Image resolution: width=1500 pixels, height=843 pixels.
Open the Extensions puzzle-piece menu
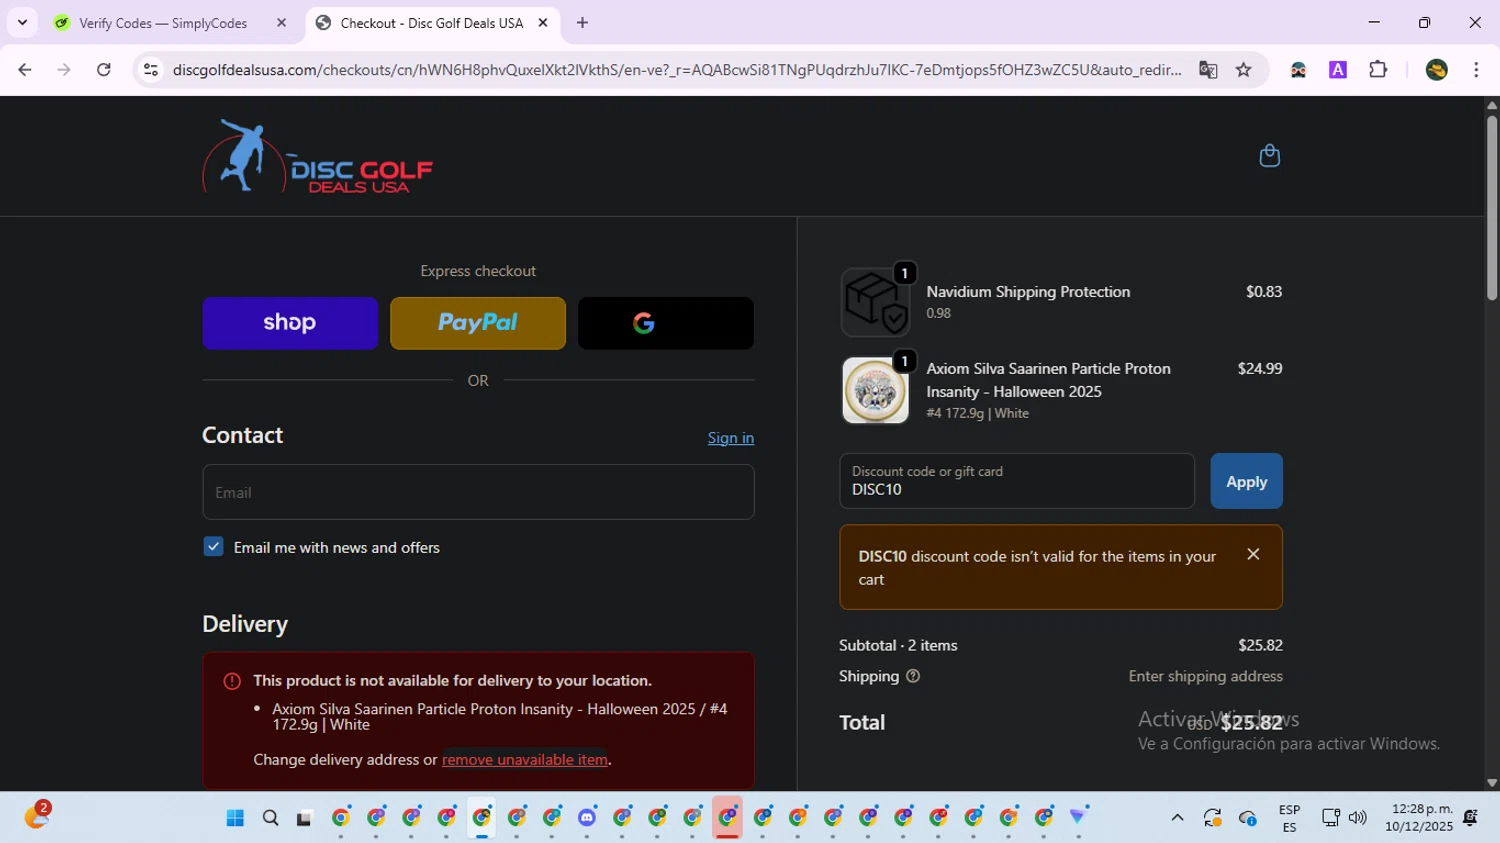pyautogui.click(x=1378, y=70)
